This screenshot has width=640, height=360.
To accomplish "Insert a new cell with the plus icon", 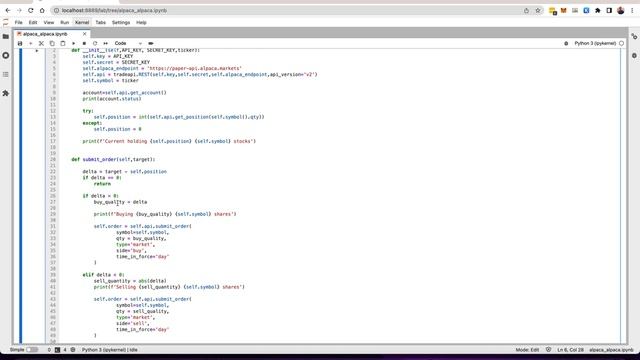I will click(x=31, y=43).
